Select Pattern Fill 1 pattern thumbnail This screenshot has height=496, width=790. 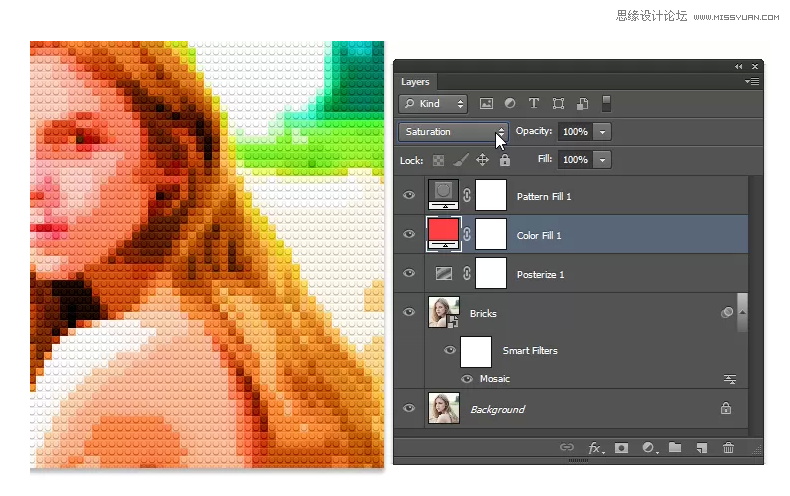click(443, 195)
